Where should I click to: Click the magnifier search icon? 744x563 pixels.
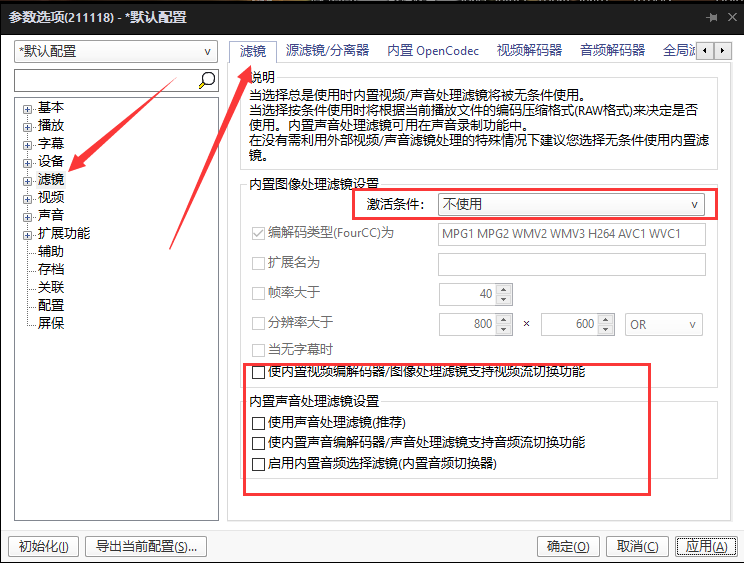pos(207,80)
